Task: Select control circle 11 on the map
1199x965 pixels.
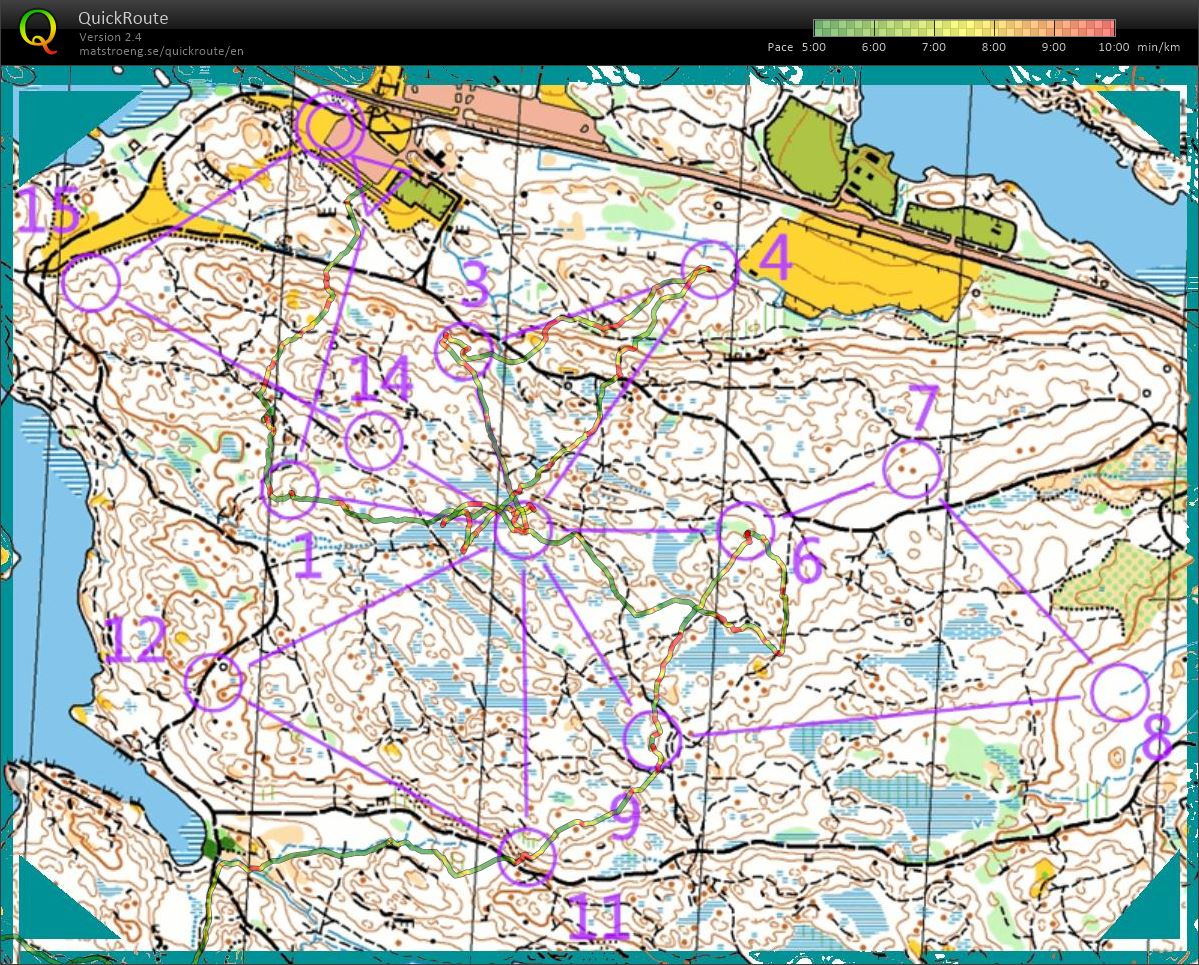Action: point(526,856)
